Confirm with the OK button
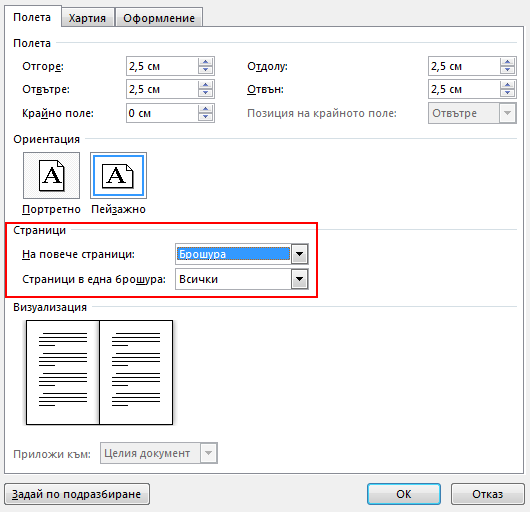The image size is (530, 512). tap(404, 494)
